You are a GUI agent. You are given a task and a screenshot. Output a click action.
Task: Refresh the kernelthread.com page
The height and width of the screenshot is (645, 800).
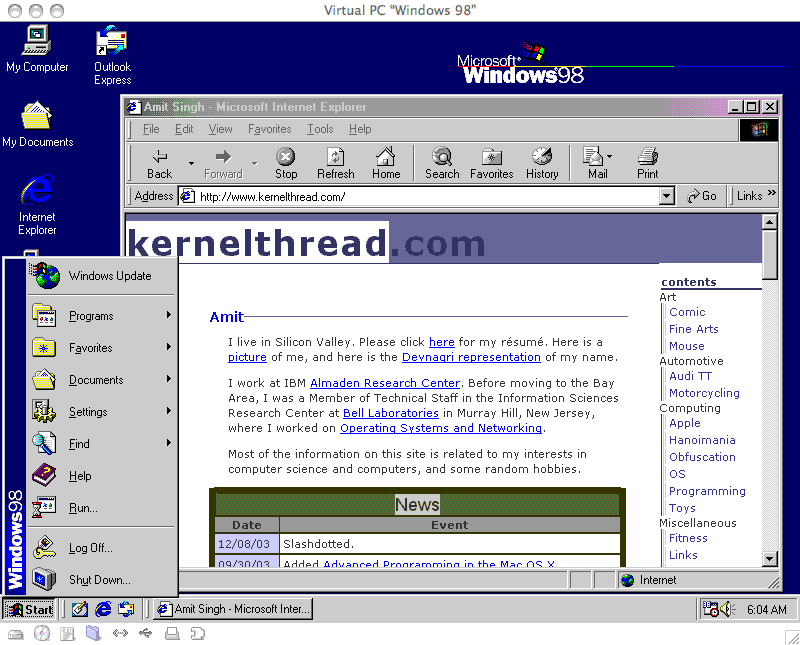[335, 163]
